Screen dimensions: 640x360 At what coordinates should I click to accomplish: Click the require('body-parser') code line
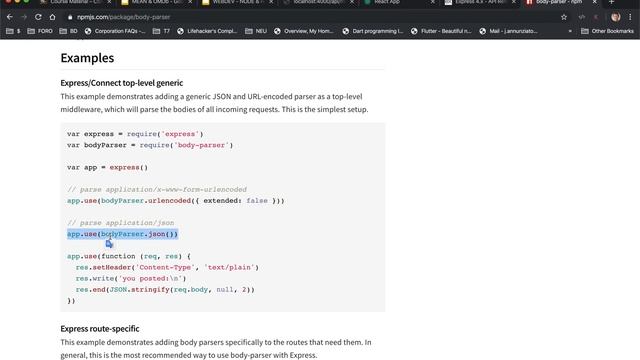(x=150, y=145)
